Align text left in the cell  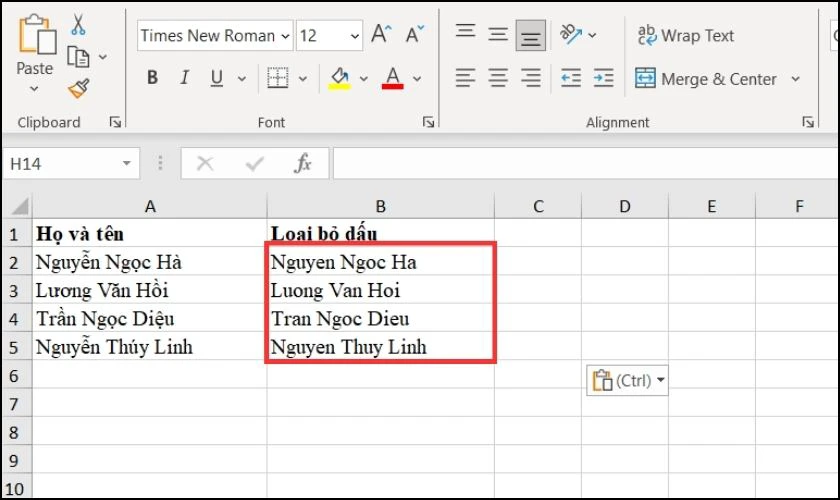tap(465, 78)
